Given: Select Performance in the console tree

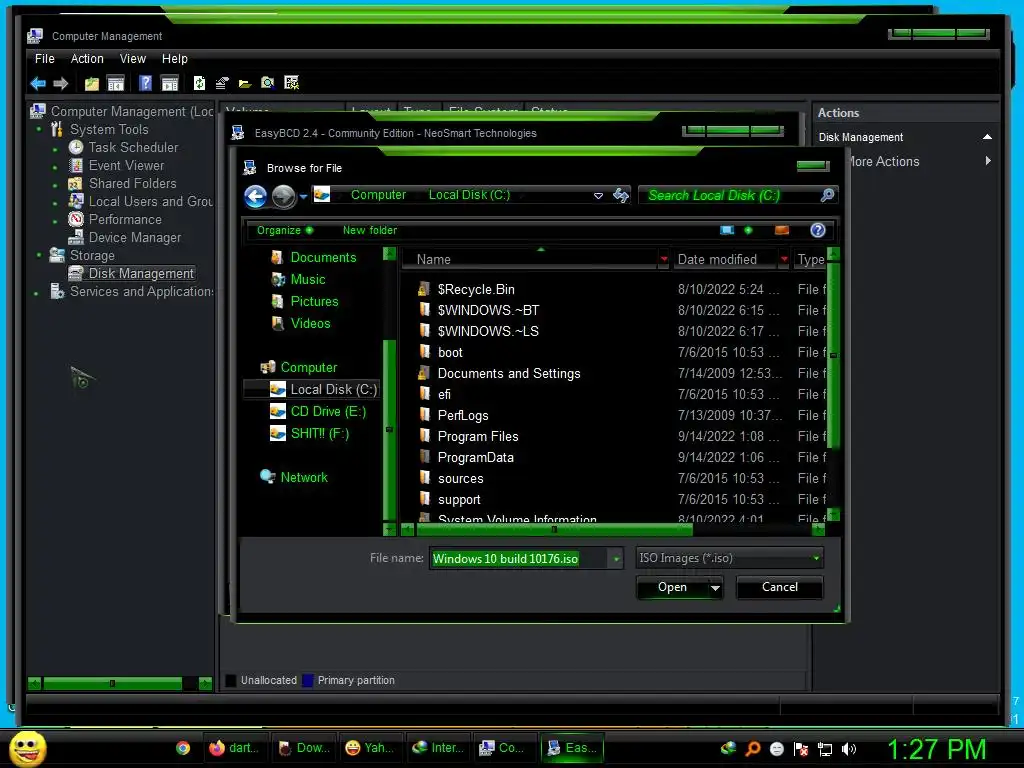Looking at the screenshot, I should click(125, 219).
